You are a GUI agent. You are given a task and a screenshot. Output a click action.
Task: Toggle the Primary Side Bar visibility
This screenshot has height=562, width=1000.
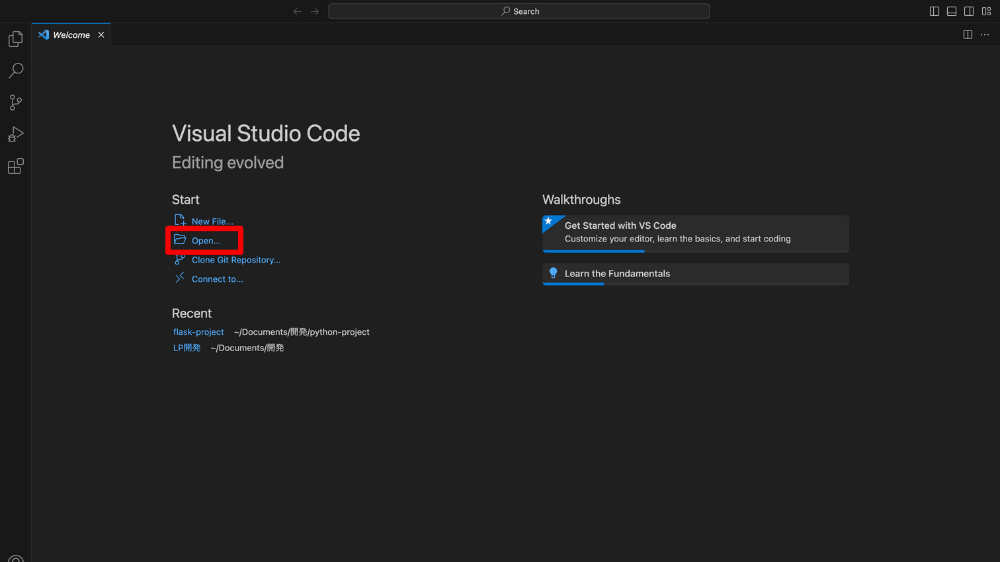point(934,12)
